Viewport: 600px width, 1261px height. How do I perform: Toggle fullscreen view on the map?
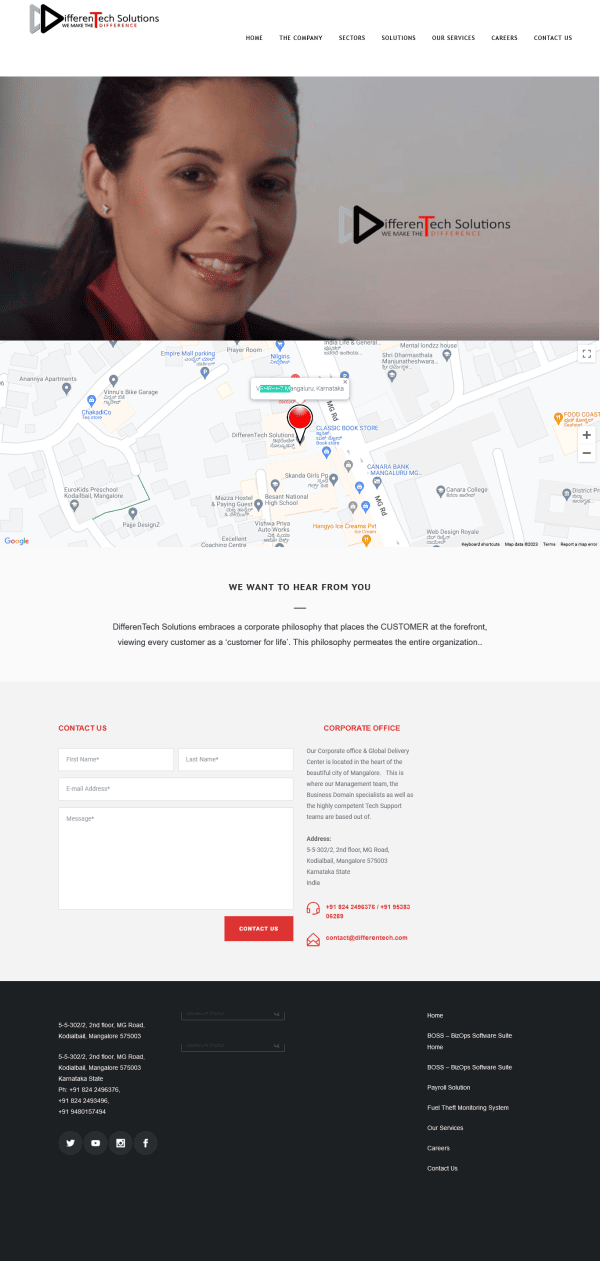click(x=586, y=354)
